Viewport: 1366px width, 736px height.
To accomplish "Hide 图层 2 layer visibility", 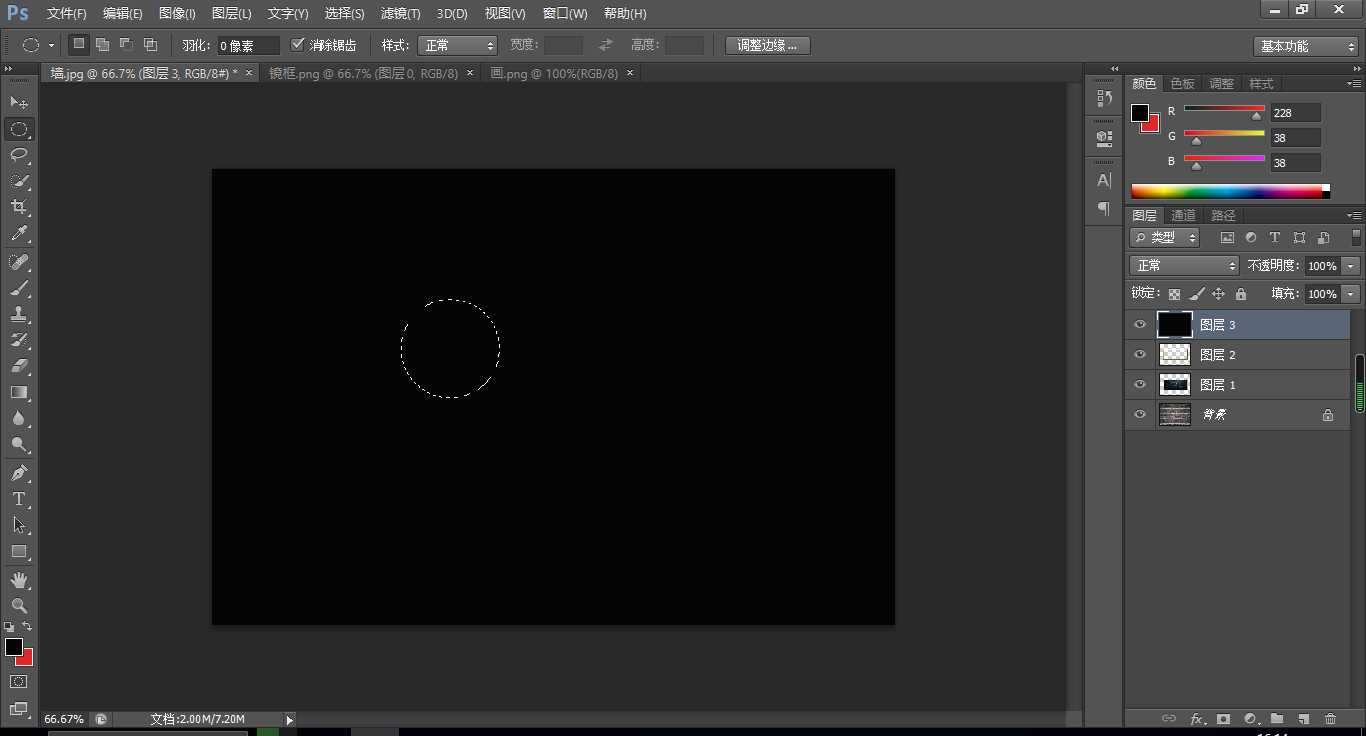I will (1140, 355).
